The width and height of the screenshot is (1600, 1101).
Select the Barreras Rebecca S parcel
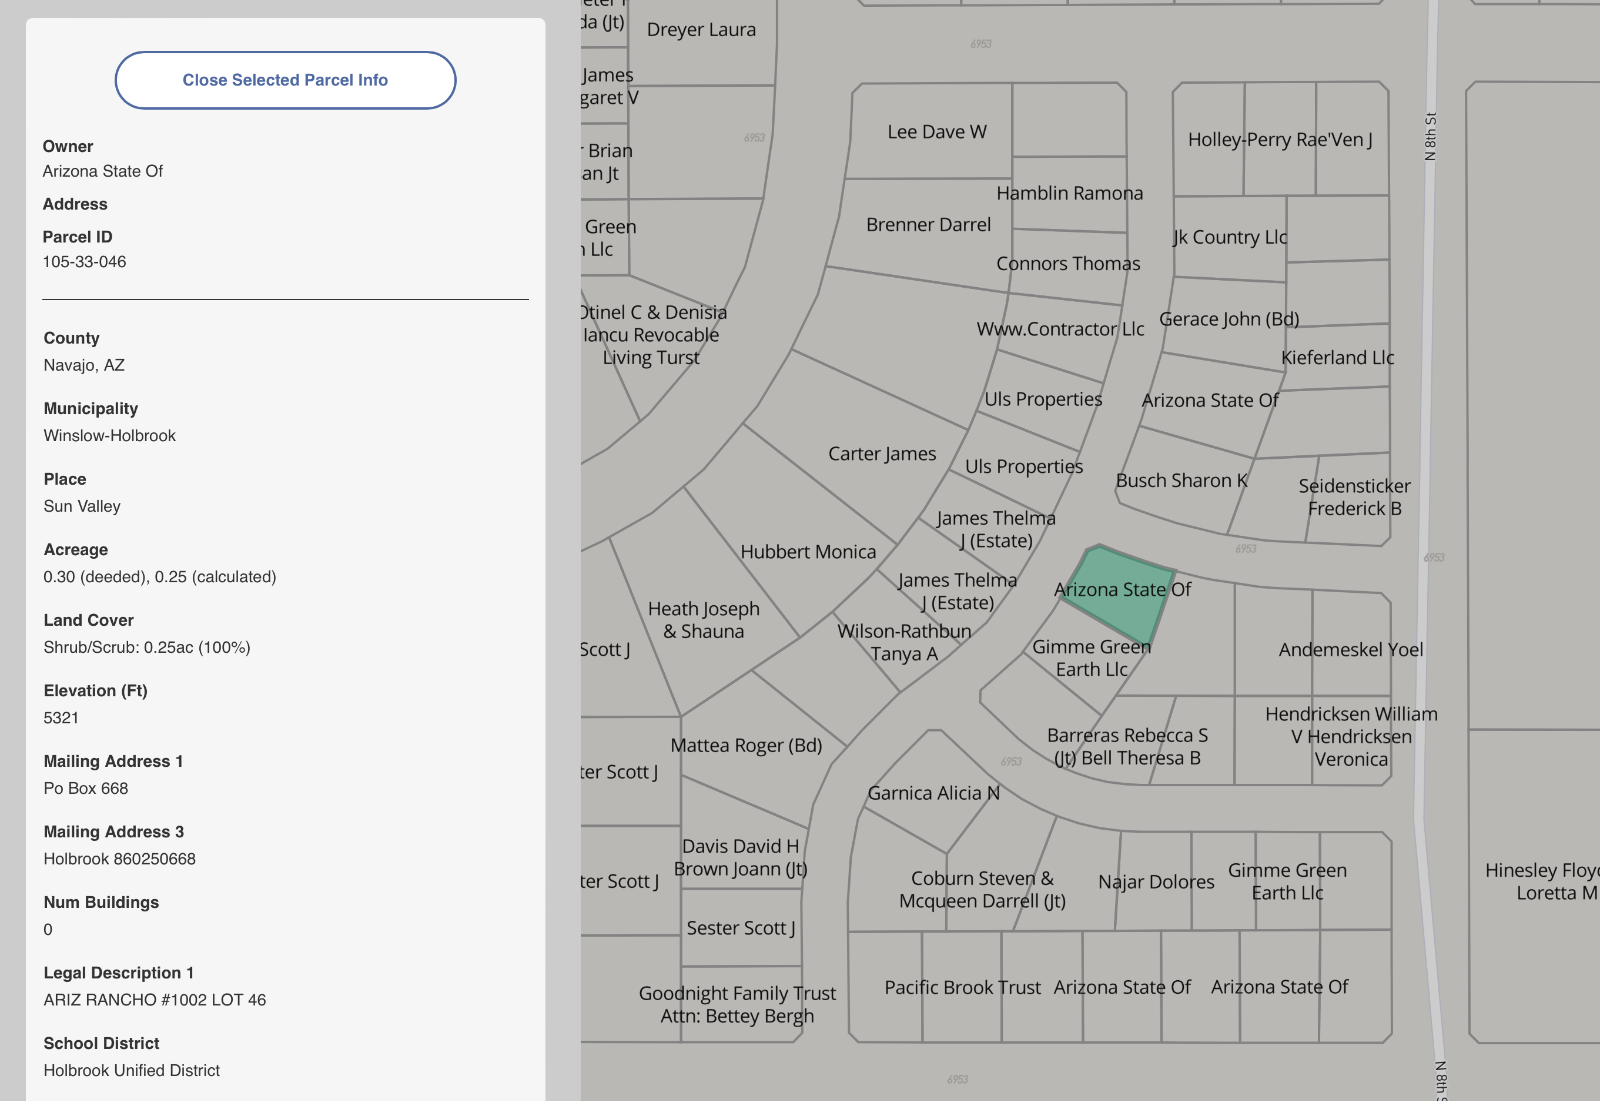click(x=1127, y=747)
